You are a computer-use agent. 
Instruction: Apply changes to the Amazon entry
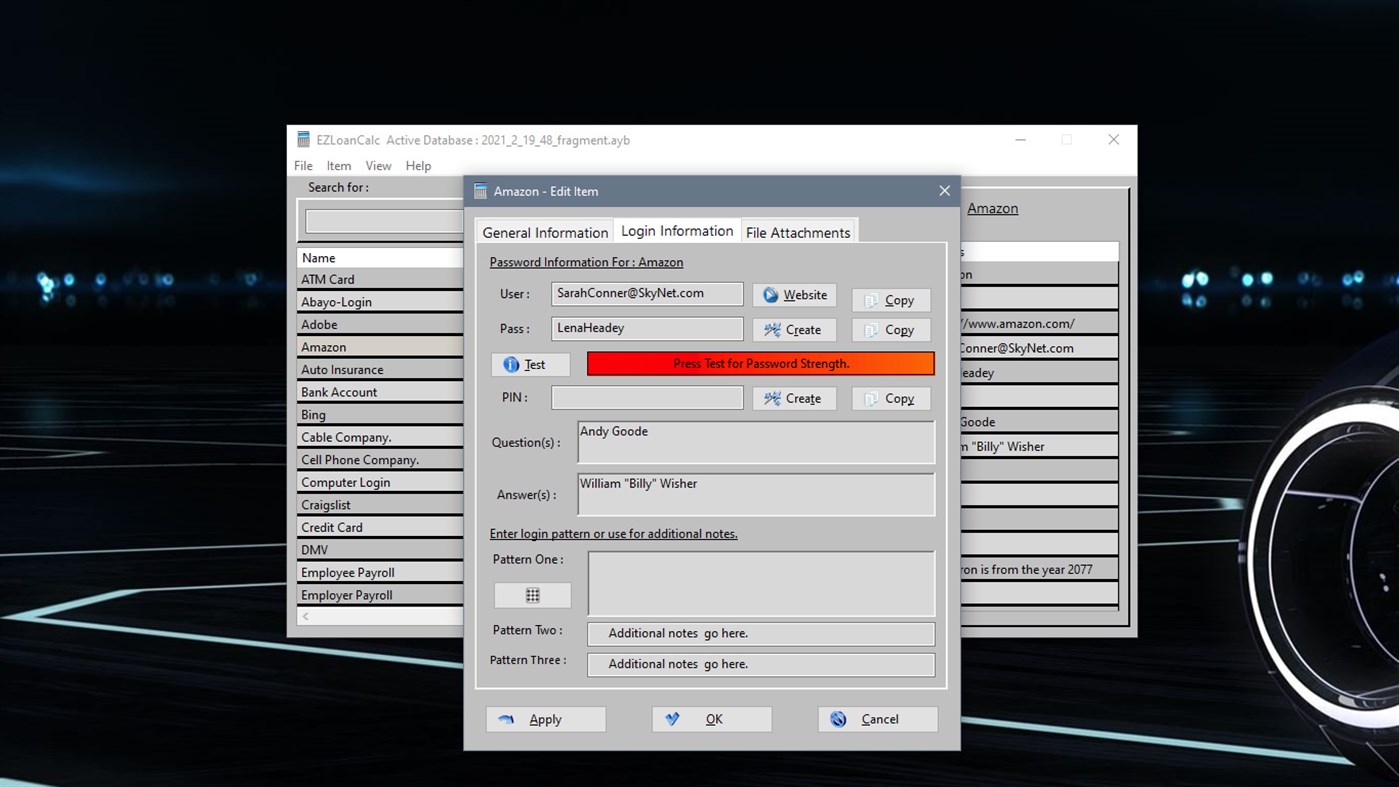(x=546, y=718)
